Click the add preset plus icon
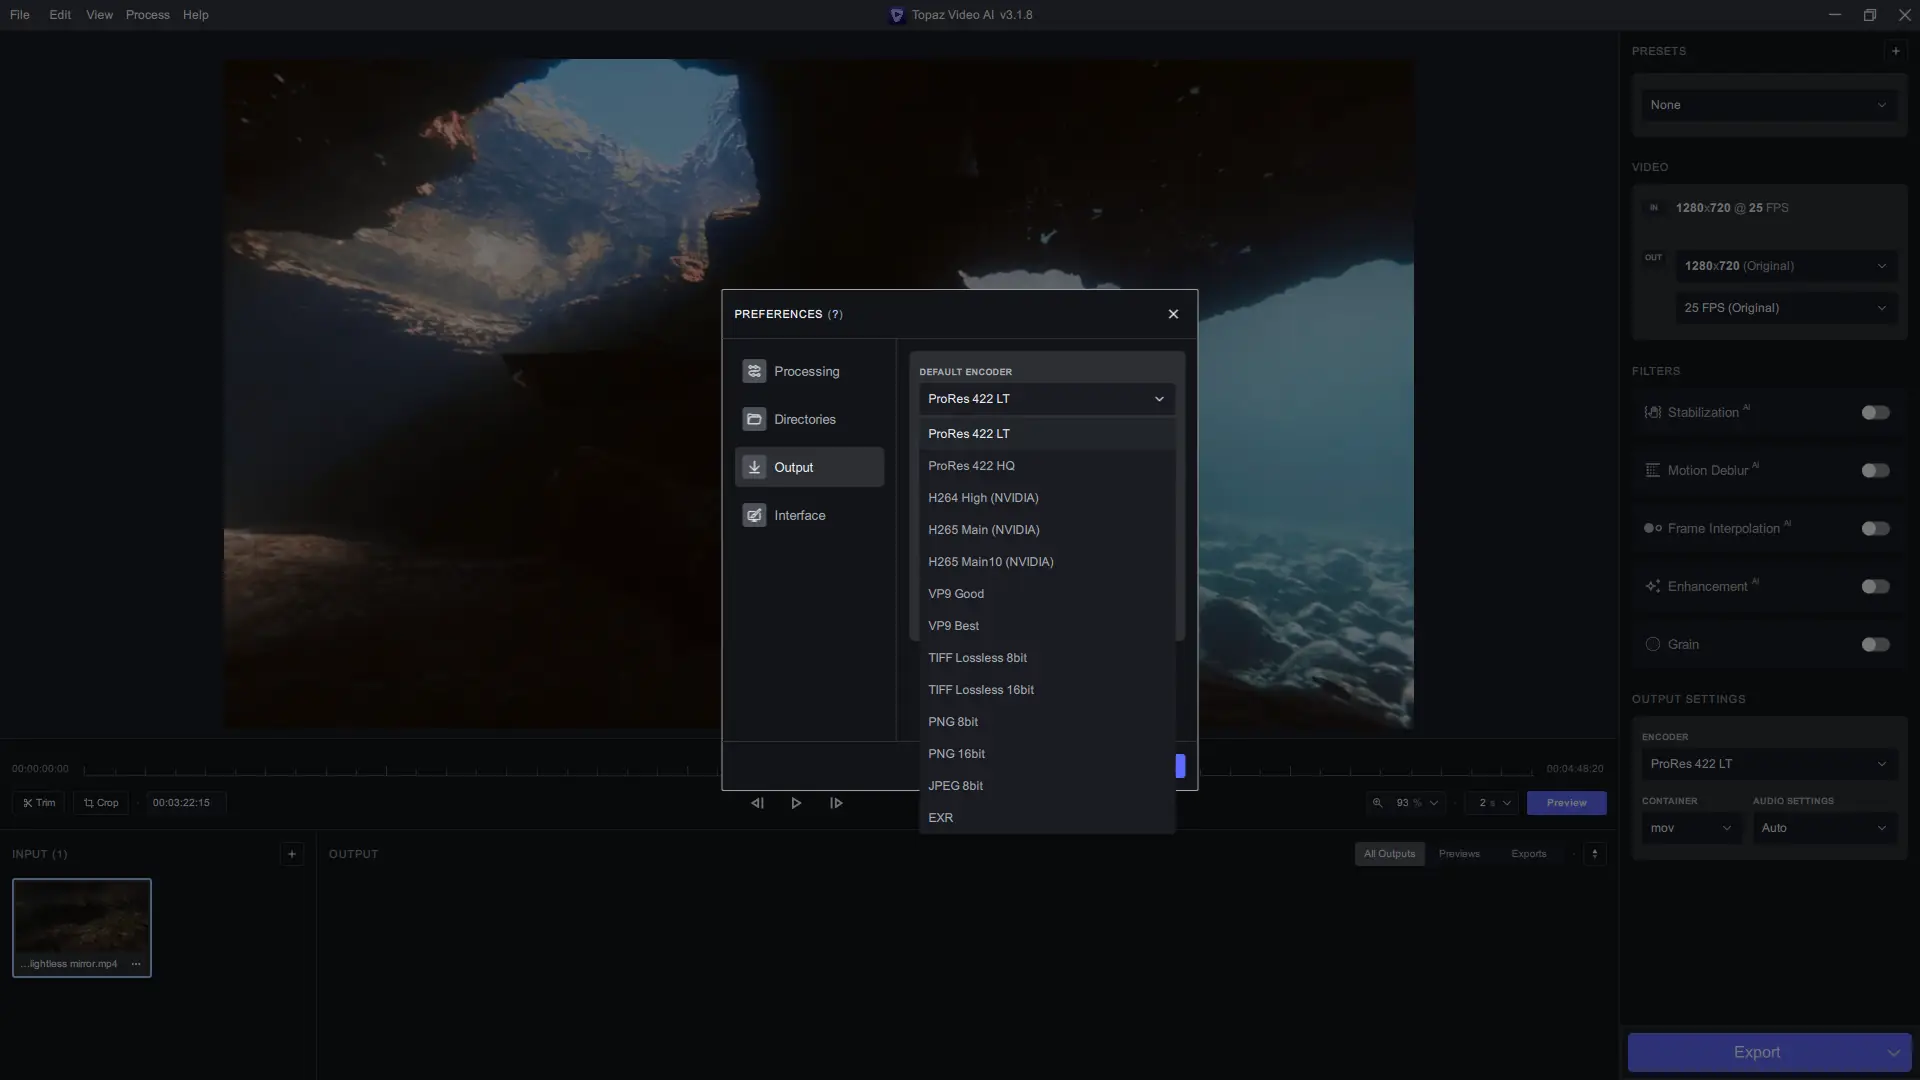Screen dimensions: 1920x1080 (1895, 51)
